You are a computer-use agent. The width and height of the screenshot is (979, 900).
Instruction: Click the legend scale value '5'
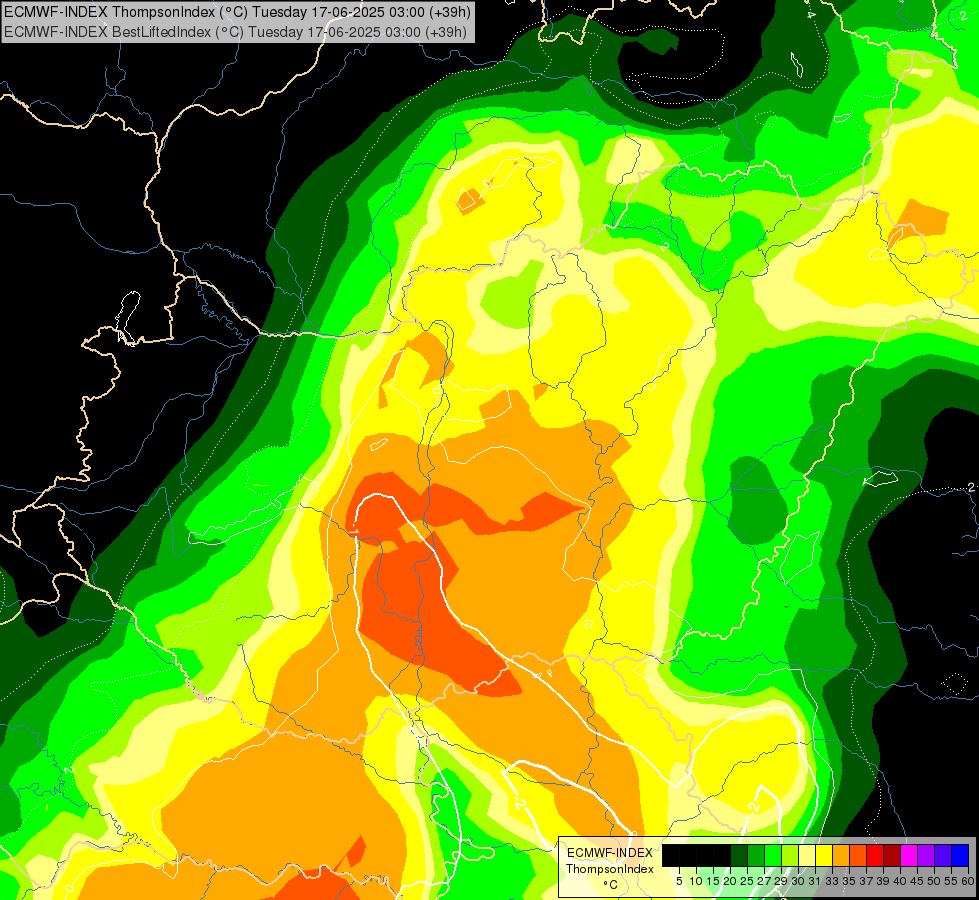679,881
